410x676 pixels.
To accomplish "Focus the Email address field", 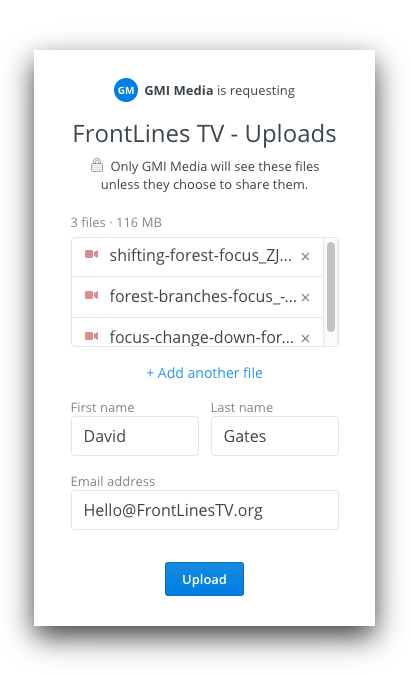I will click(x=205, y=510).
